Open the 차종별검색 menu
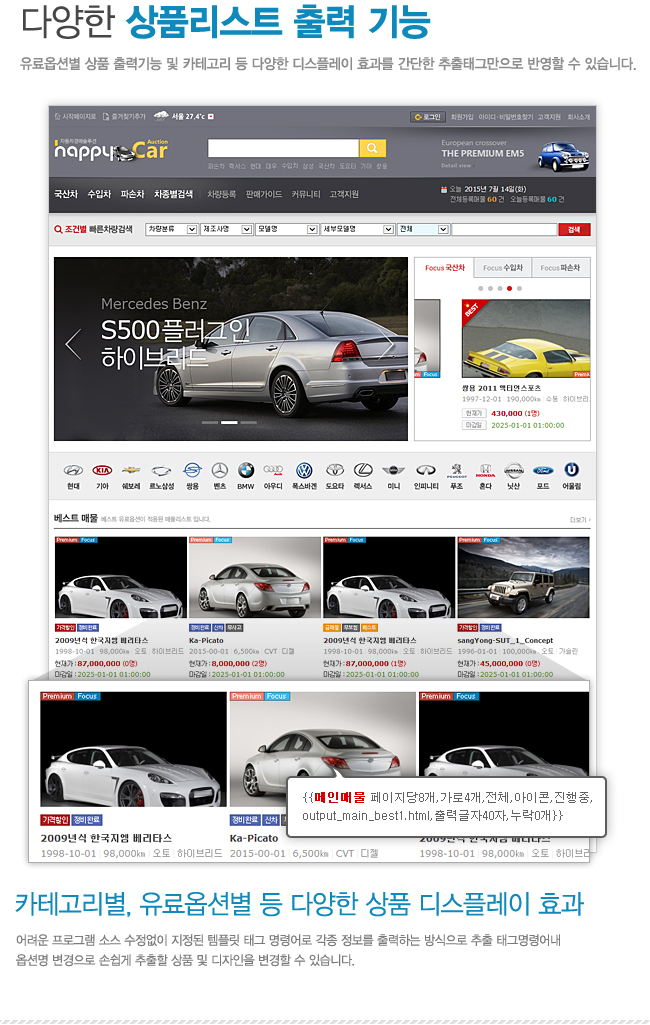The width and height of the screenshot is (650, 1025). point(173,194)
